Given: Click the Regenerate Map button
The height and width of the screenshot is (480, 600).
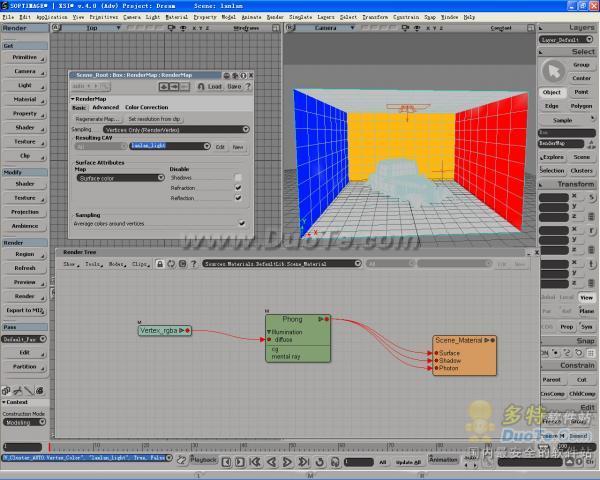Looking at the screenshot, I should [x=98, y=119].
